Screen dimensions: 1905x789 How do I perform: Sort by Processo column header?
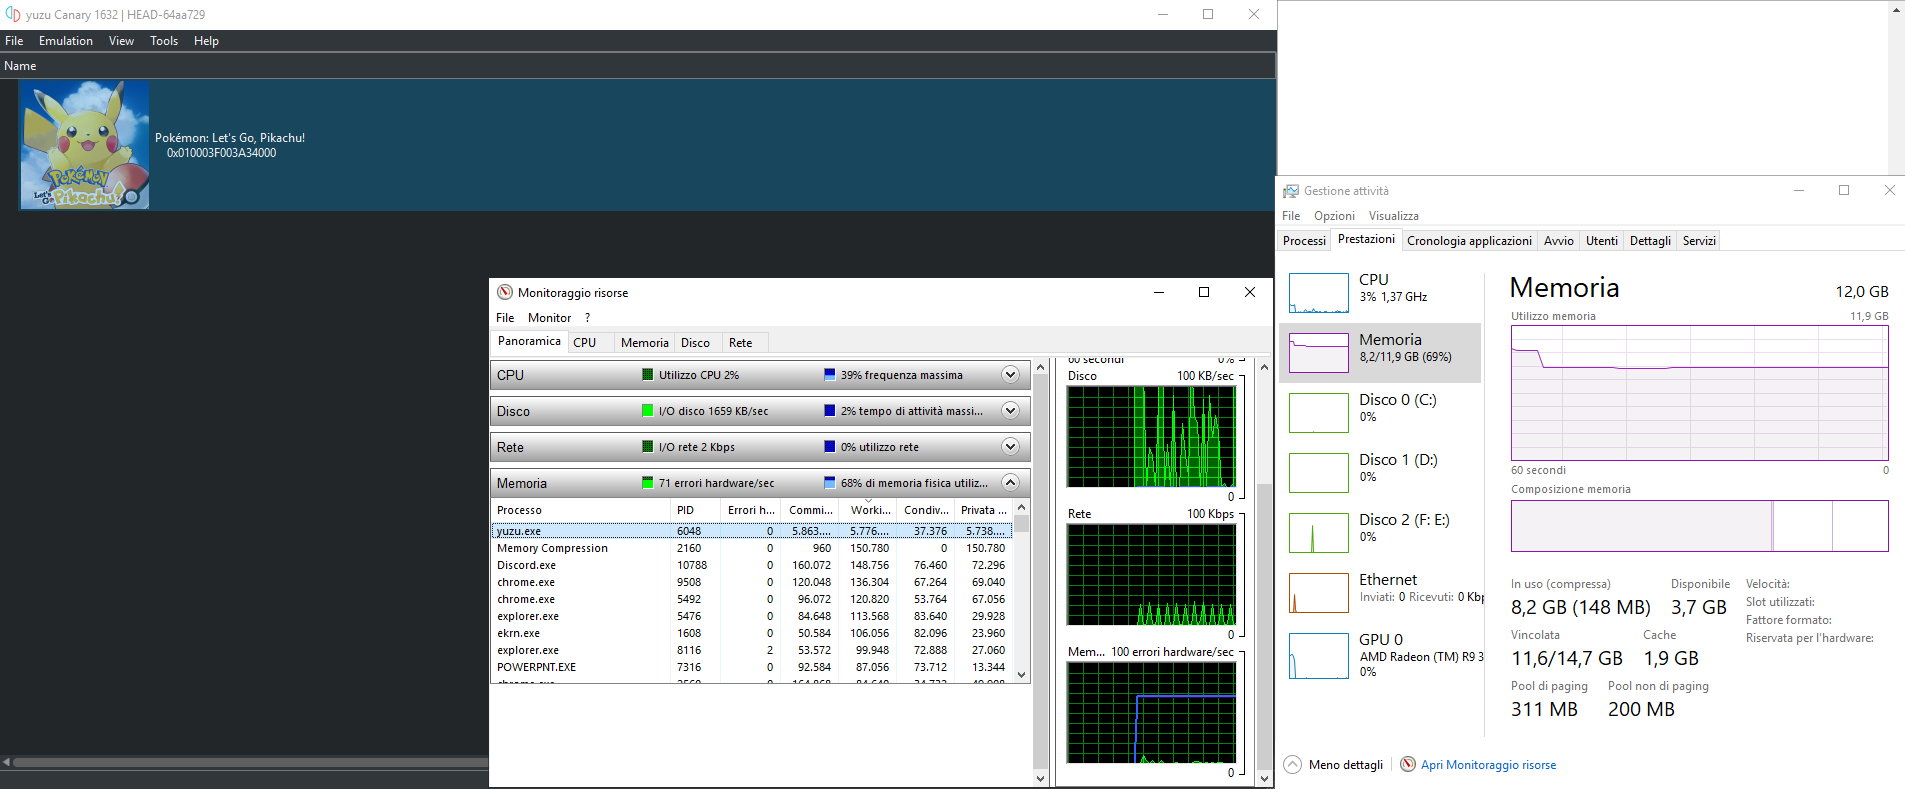click(580, 510)
